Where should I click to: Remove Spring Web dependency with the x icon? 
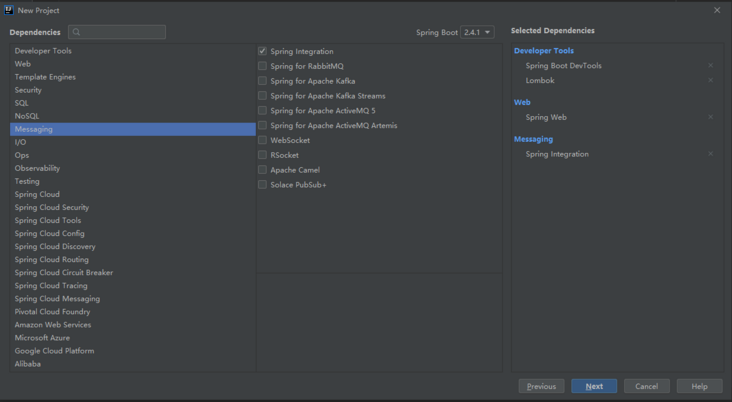pyautogui.click(x=711, y=118)
